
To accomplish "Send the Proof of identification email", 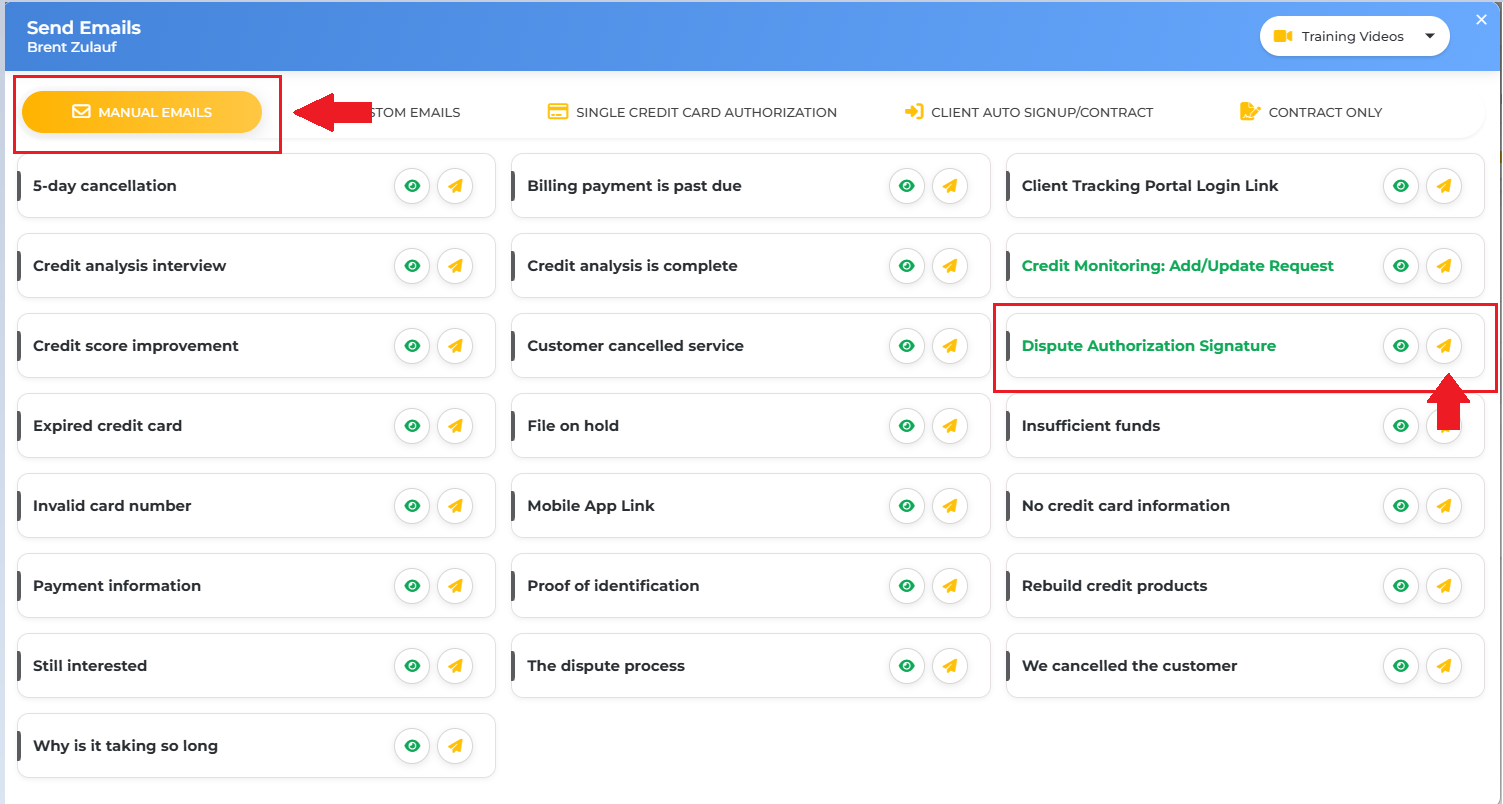I will pos(950,586).
